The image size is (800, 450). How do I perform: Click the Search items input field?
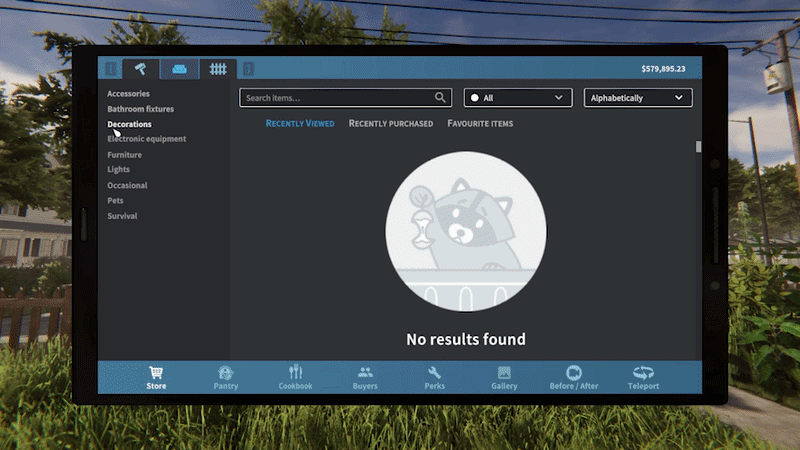(x=335, y=98)
